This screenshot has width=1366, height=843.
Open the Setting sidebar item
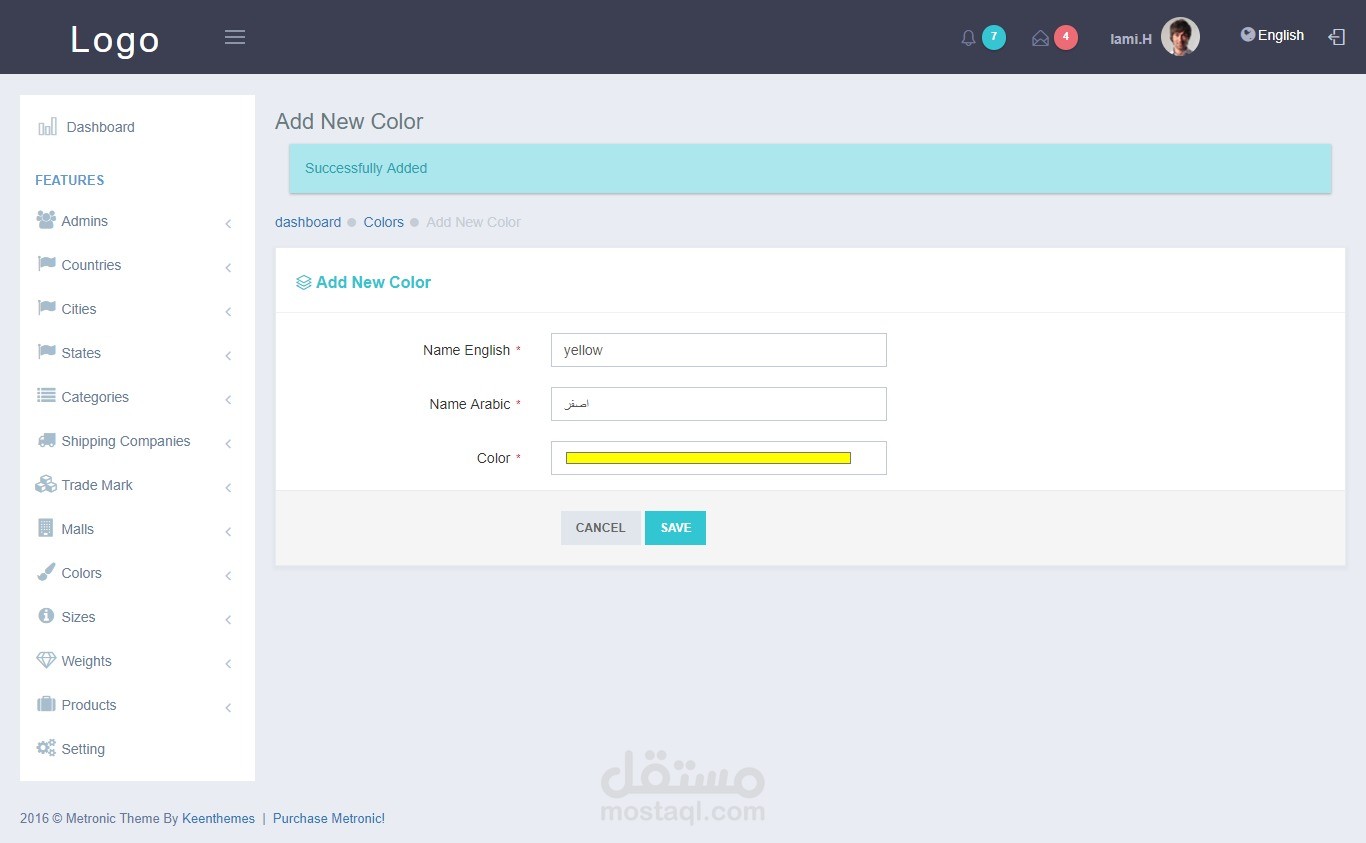click(x=137, y=749)
